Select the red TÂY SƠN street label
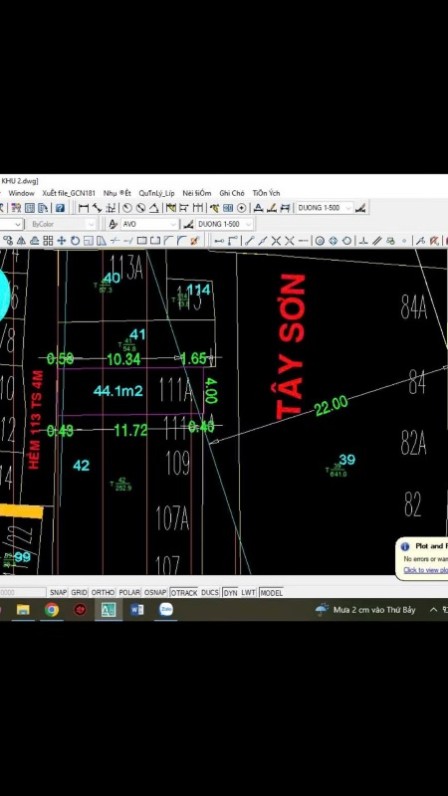Image resolution: width=448 pixels, height=796 pixels. 291,346
